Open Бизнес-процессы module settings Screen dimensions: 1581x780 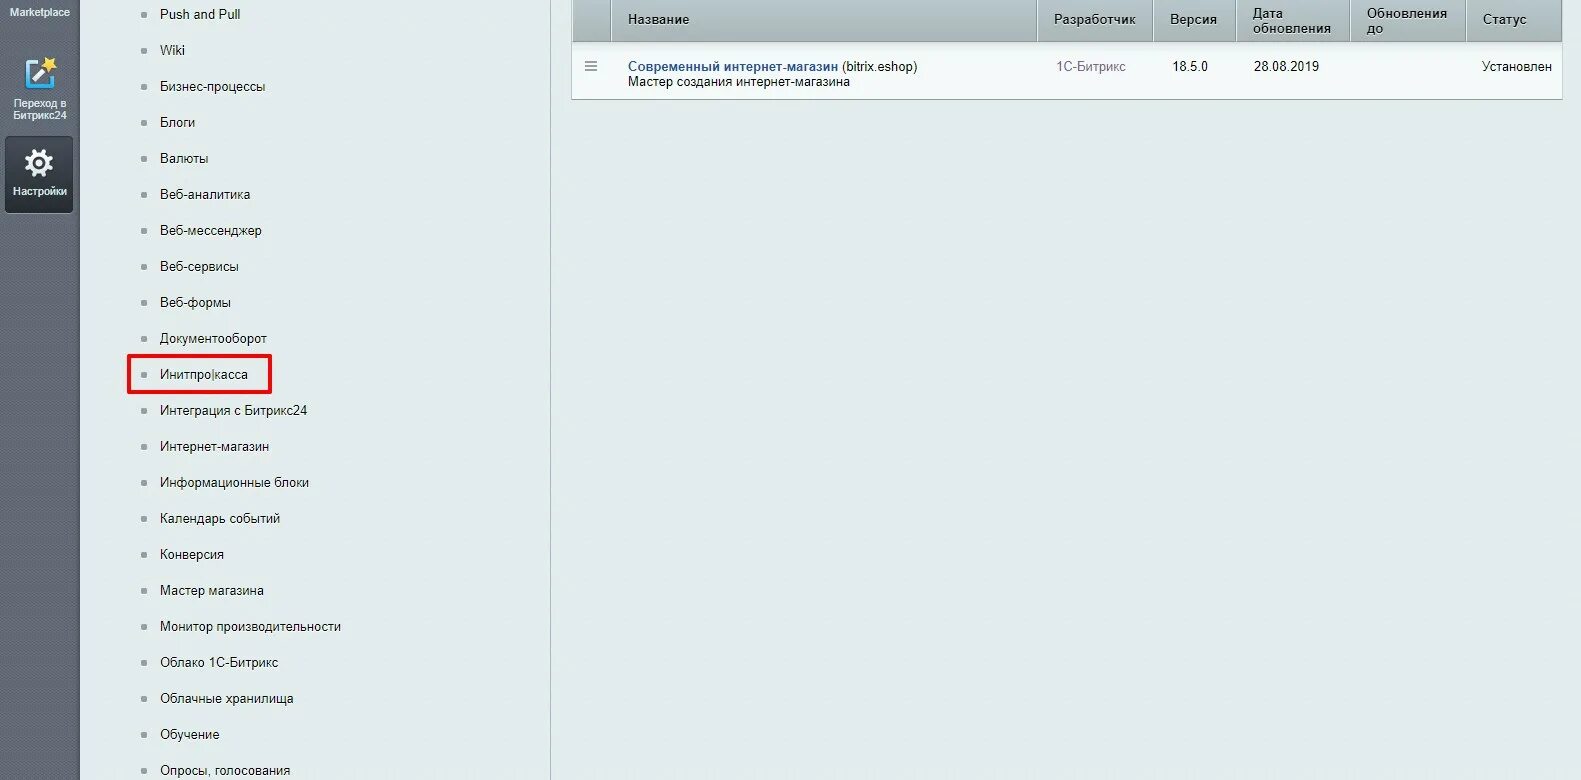tap(212, 86)
